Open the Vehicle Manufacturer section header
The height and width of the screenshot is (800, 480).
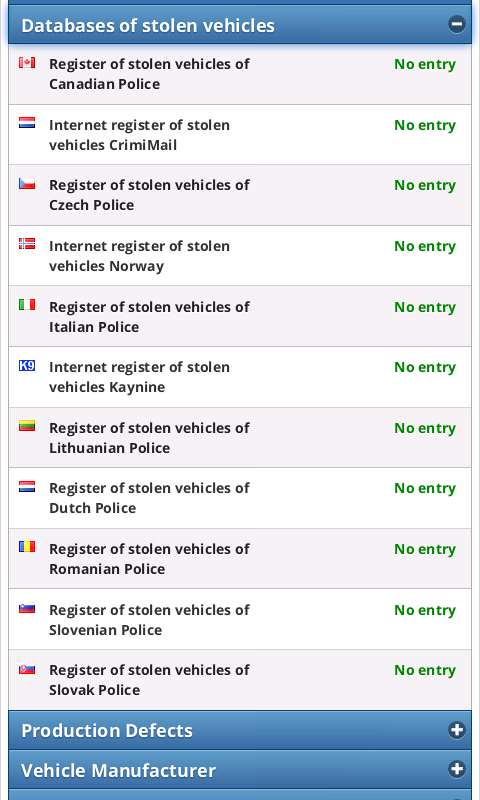point(240,769)
